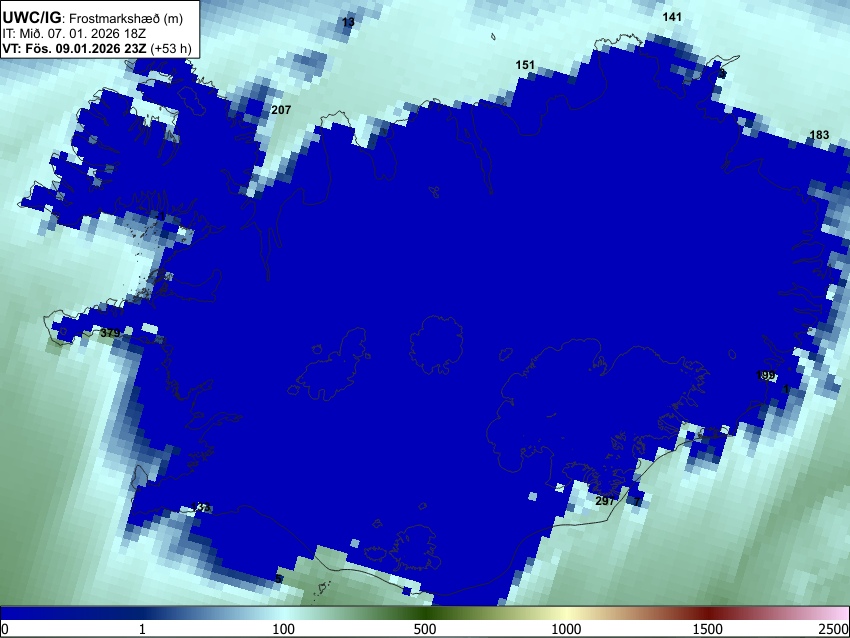Screen dimensions: 850x638
Task: Click the 'VT: Fös. 09.01.2026 23Z (+53 h)' line
Action: click(x=97, y=49)
